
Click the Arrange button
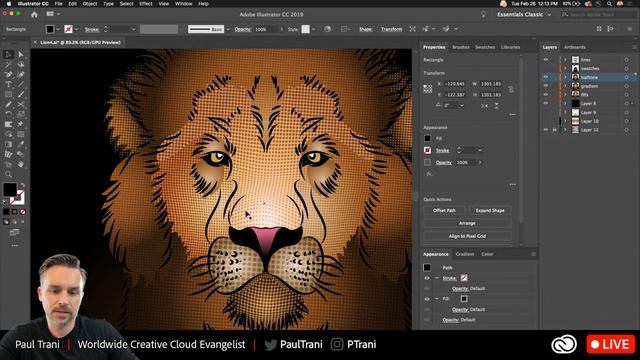pos(467,223)
